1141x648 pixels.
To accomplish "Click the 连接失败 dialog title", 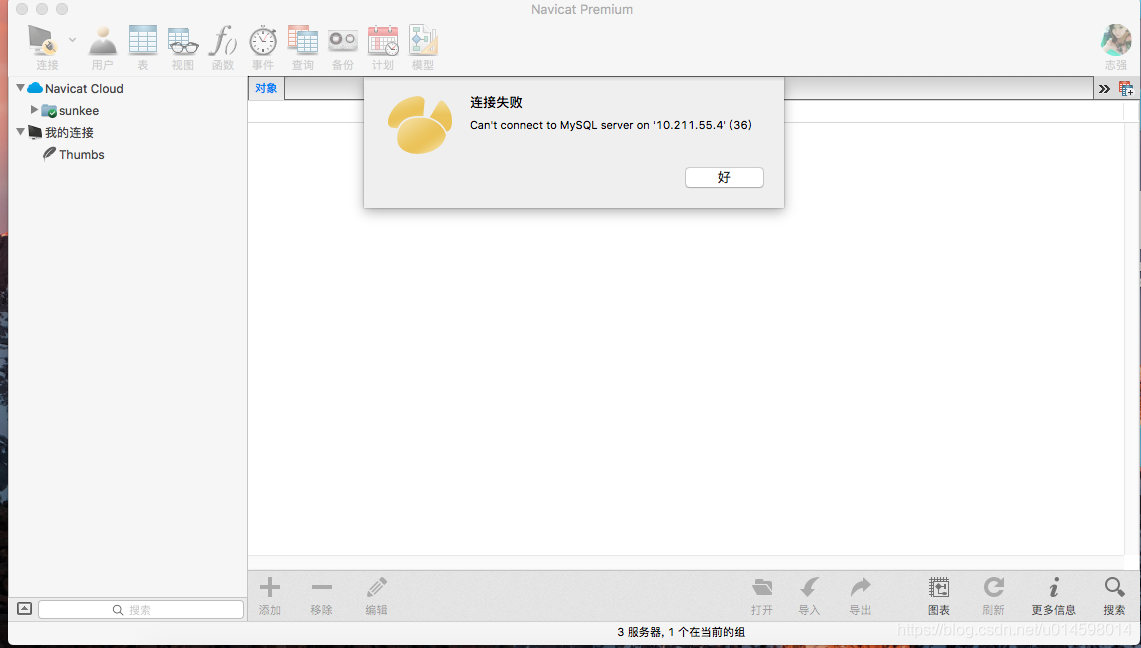I will tap(496, 103).
